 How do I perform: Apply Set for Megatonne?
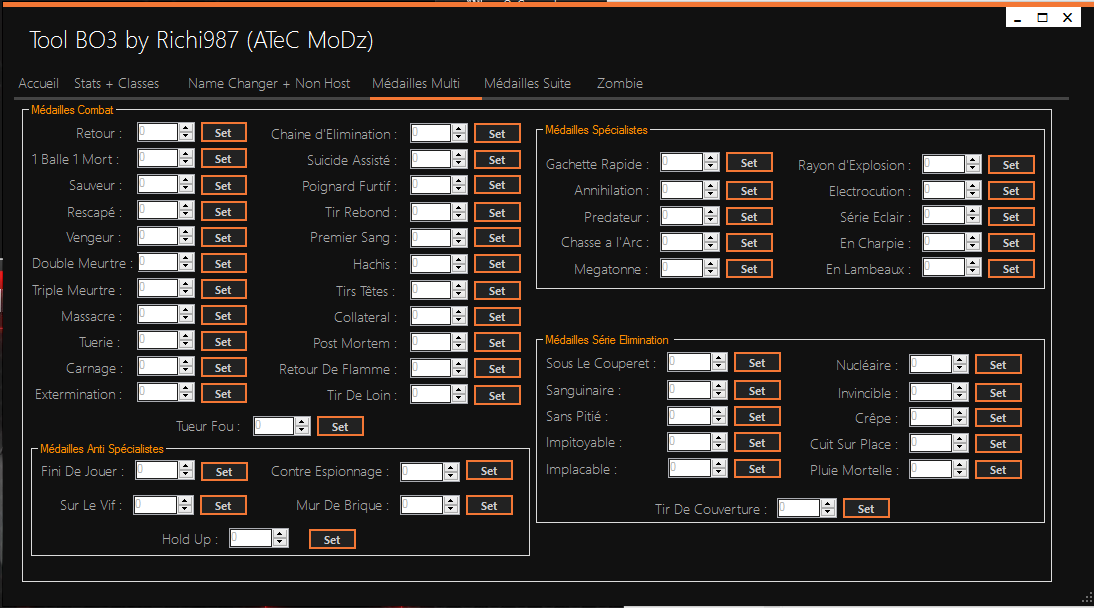point(749,269)
